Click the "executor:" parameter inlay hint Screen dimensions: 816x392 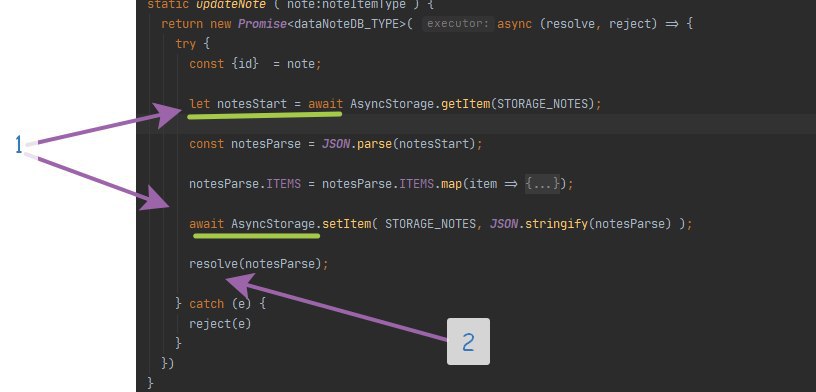(x=457, y=24)
